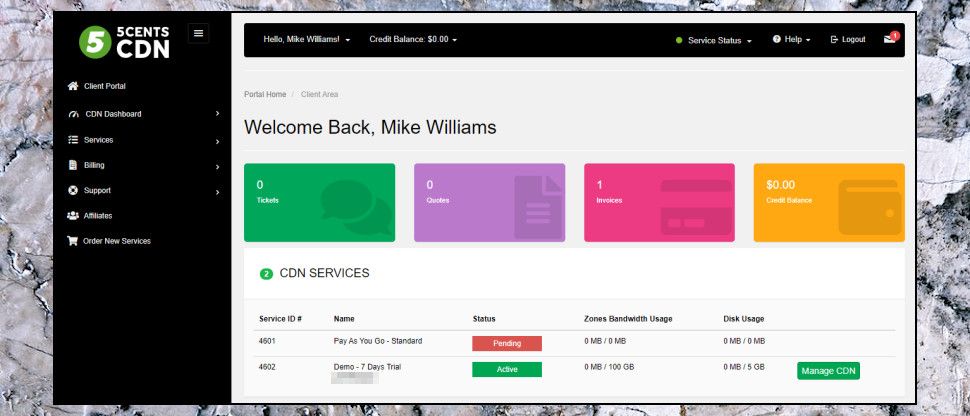Click the Service ID # column header
This screenshot has width=970, height=416.
coord(280,319)
